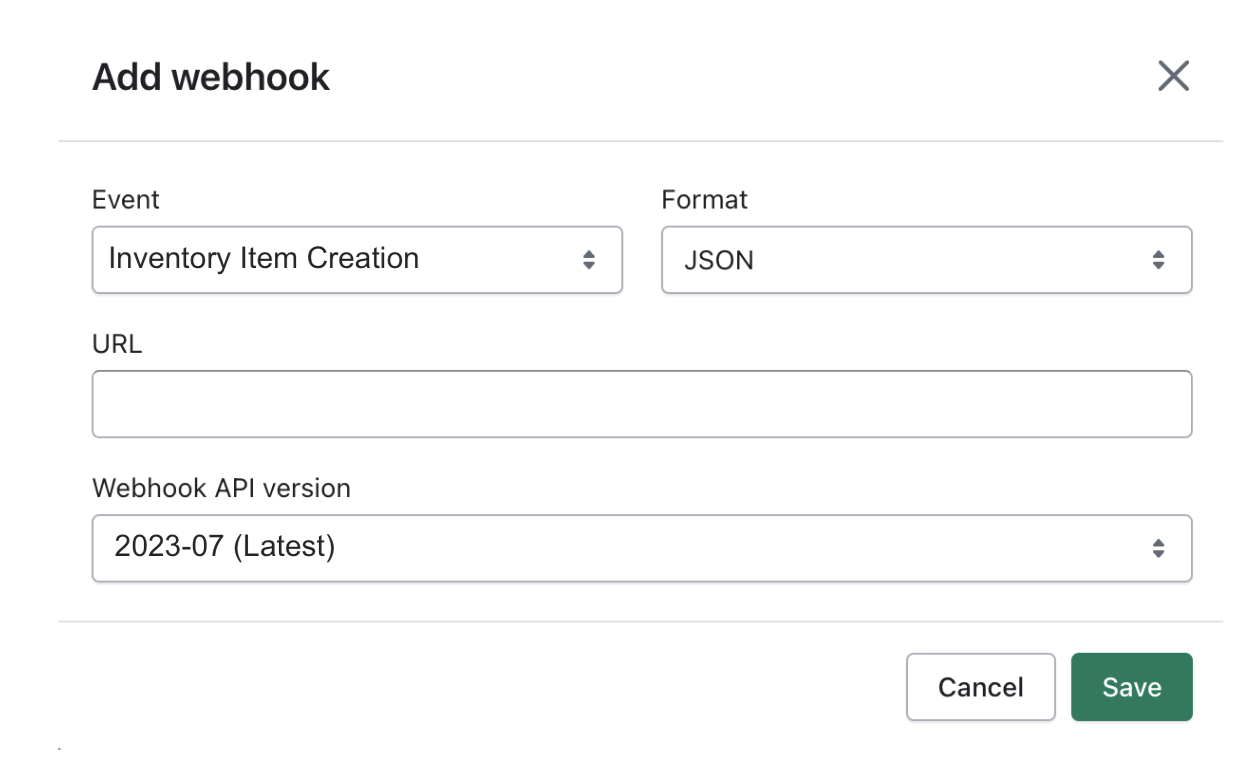The image size is (1258, 762).
Task: Click the divider line above Cancel button
Action: pos(640,621)
